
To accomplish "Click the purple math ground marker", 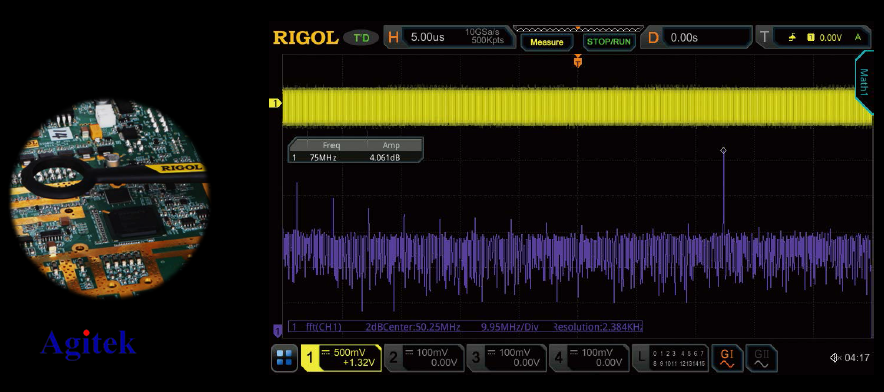I will (277, 330).
